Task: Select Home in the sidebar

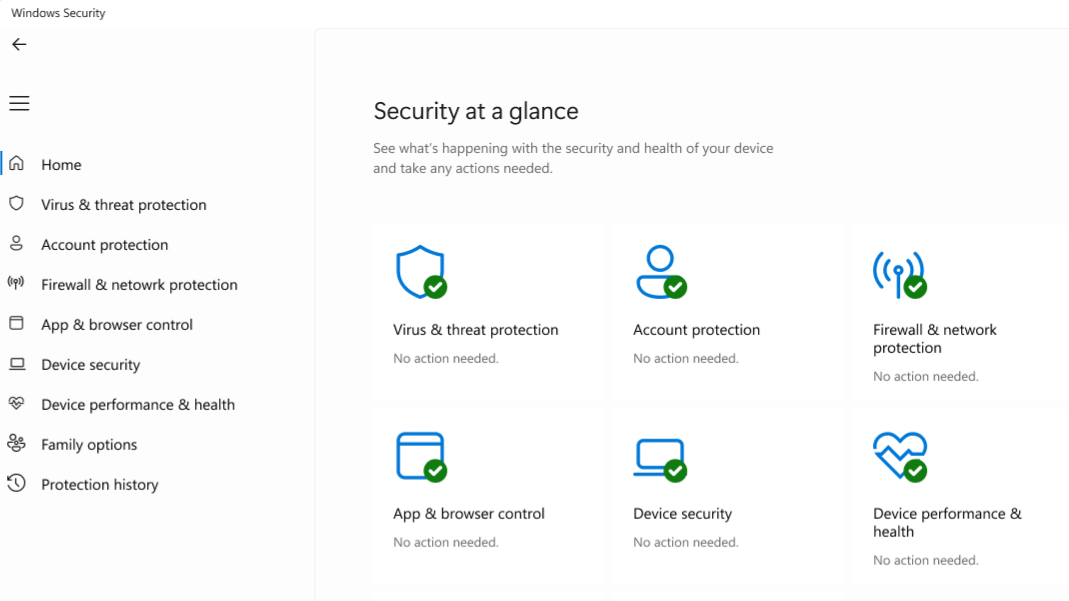Action: click(61, 164)
